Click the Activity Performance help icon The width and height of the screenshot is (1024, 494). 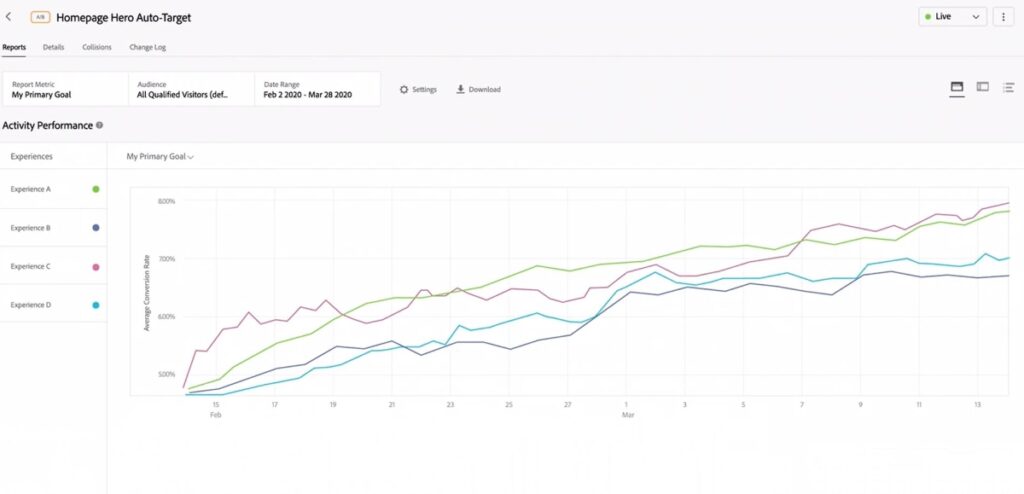pyautogui.click(x=99, y=126)
